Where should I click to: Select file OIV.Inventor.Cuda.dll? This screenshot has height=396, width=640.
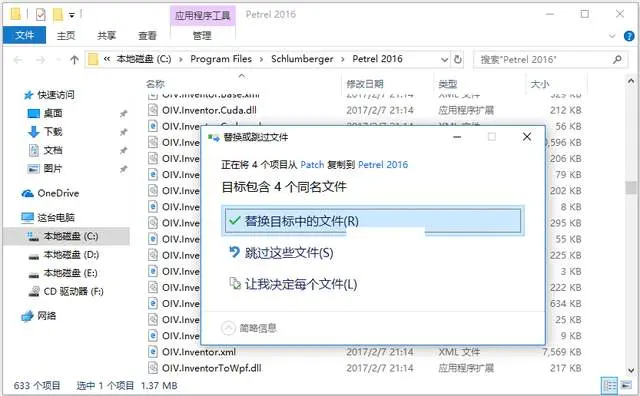[209, 110]
